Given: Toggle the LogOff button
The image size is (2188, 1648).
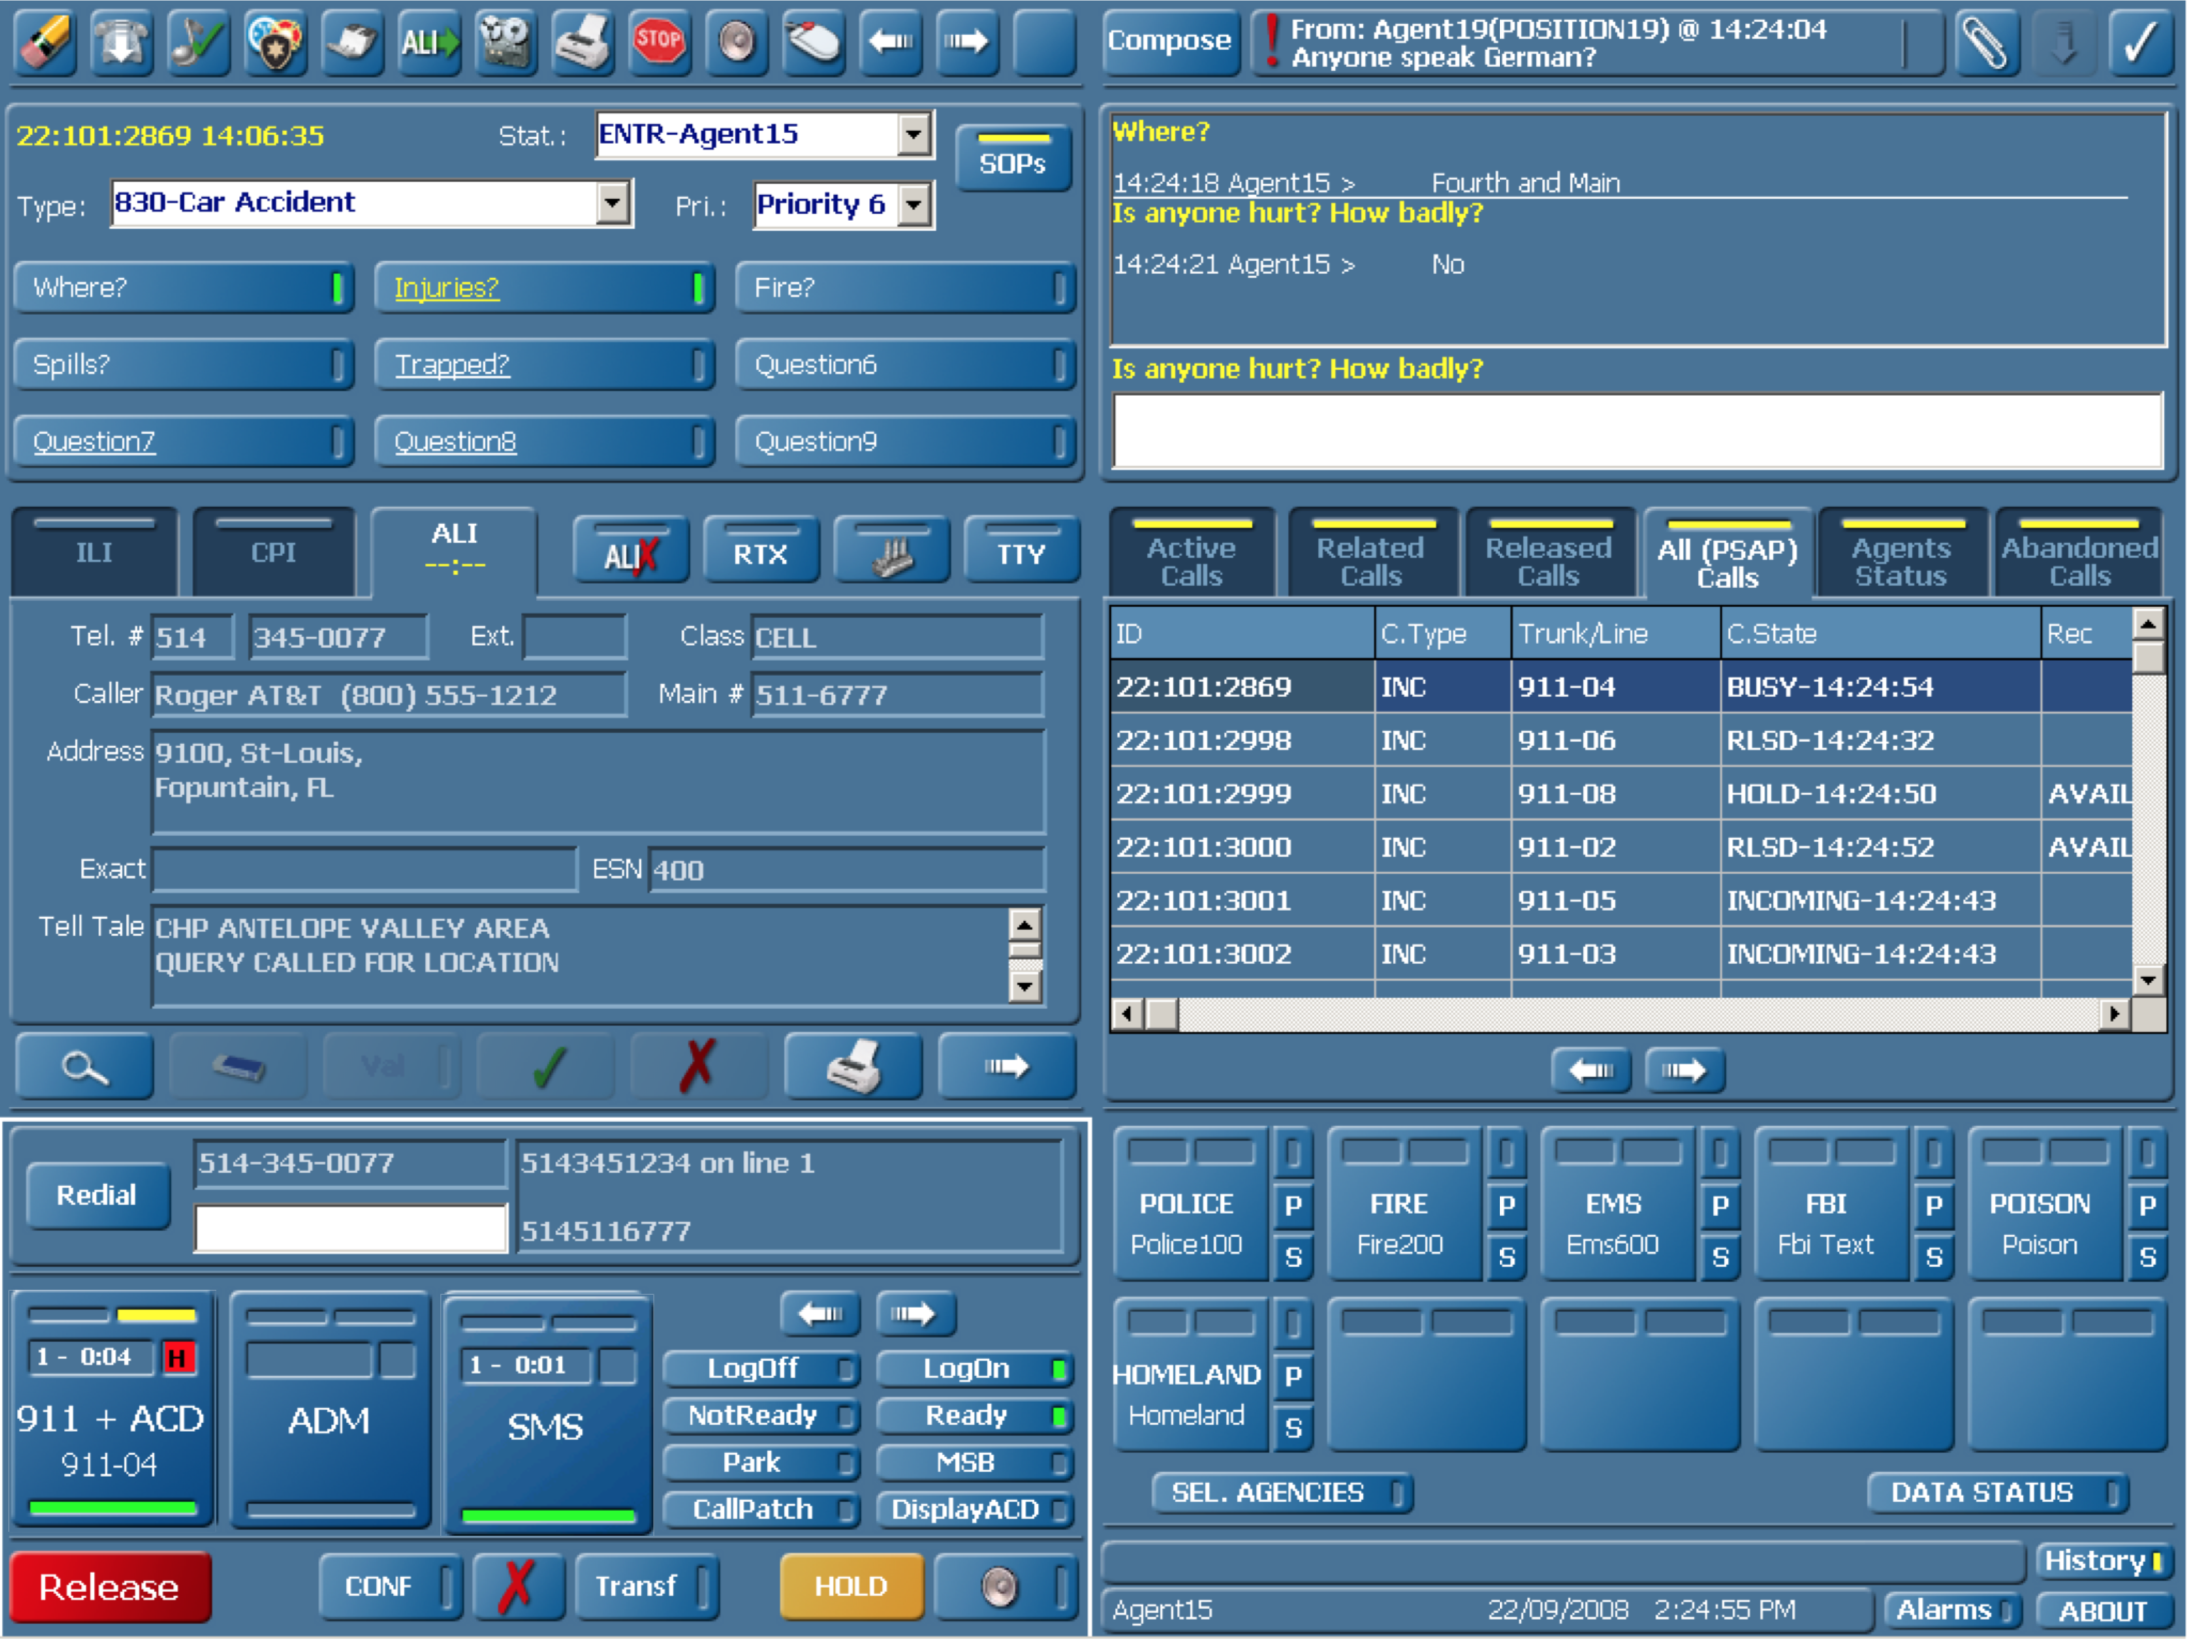Looking at the screenshot, I should 758,1368.
